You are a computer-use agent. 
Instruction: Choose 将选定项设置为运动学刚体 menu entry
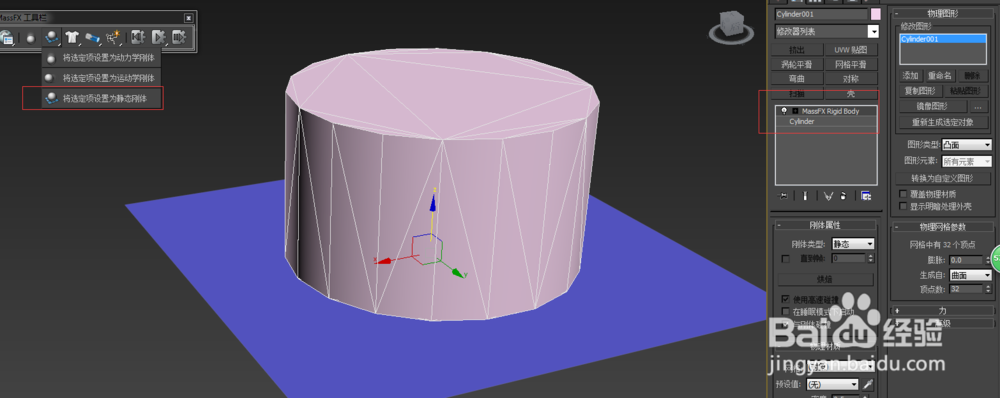pos(101,78)
